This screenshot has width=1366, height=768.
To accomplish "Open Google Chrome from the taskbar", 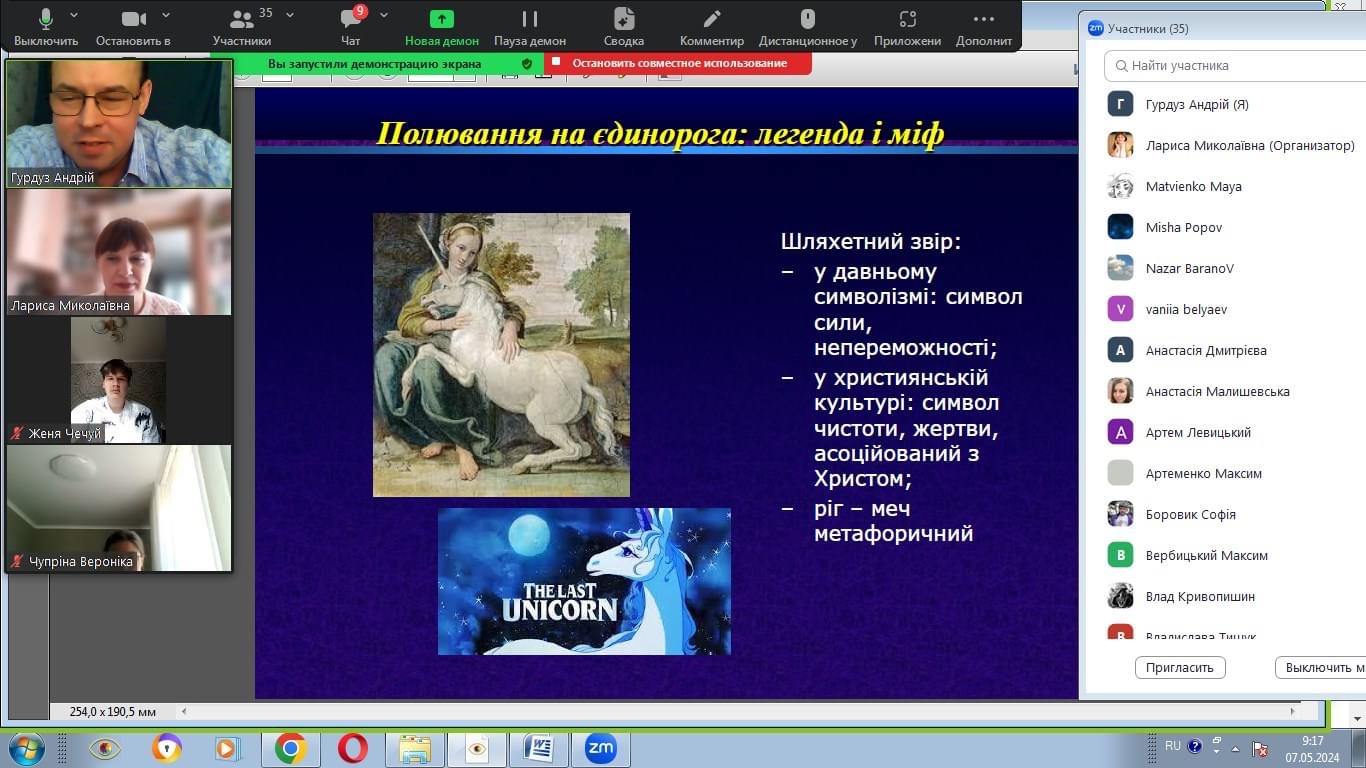I will point(290,748).
